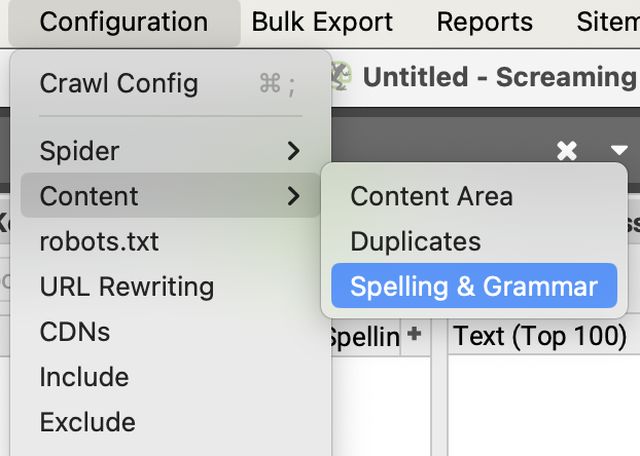Click the Screaming Frog logo in title bar

[342, 76]
